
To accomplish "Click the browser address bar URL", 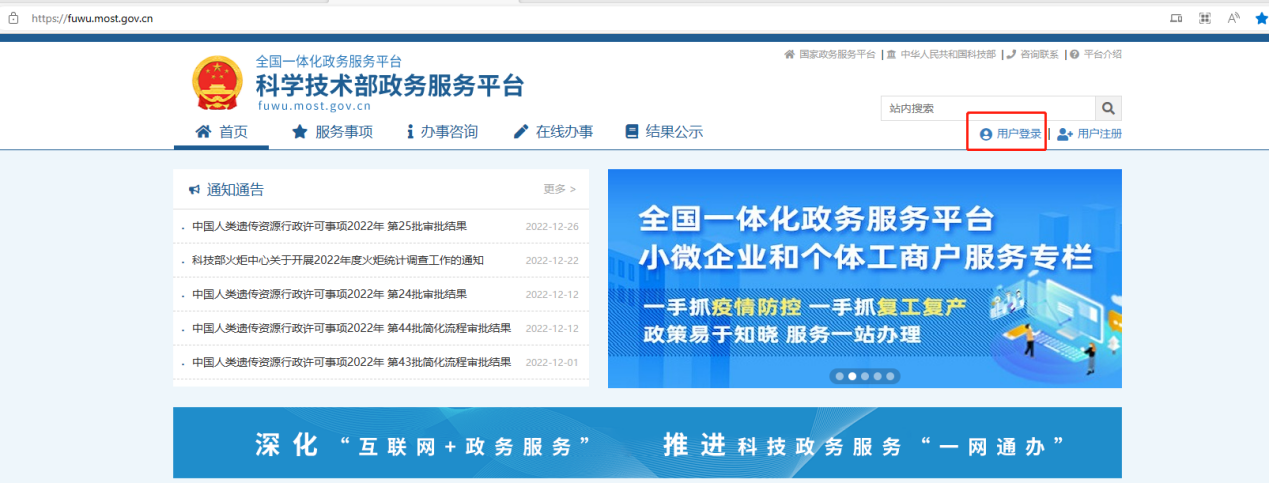I will (92, 18).
